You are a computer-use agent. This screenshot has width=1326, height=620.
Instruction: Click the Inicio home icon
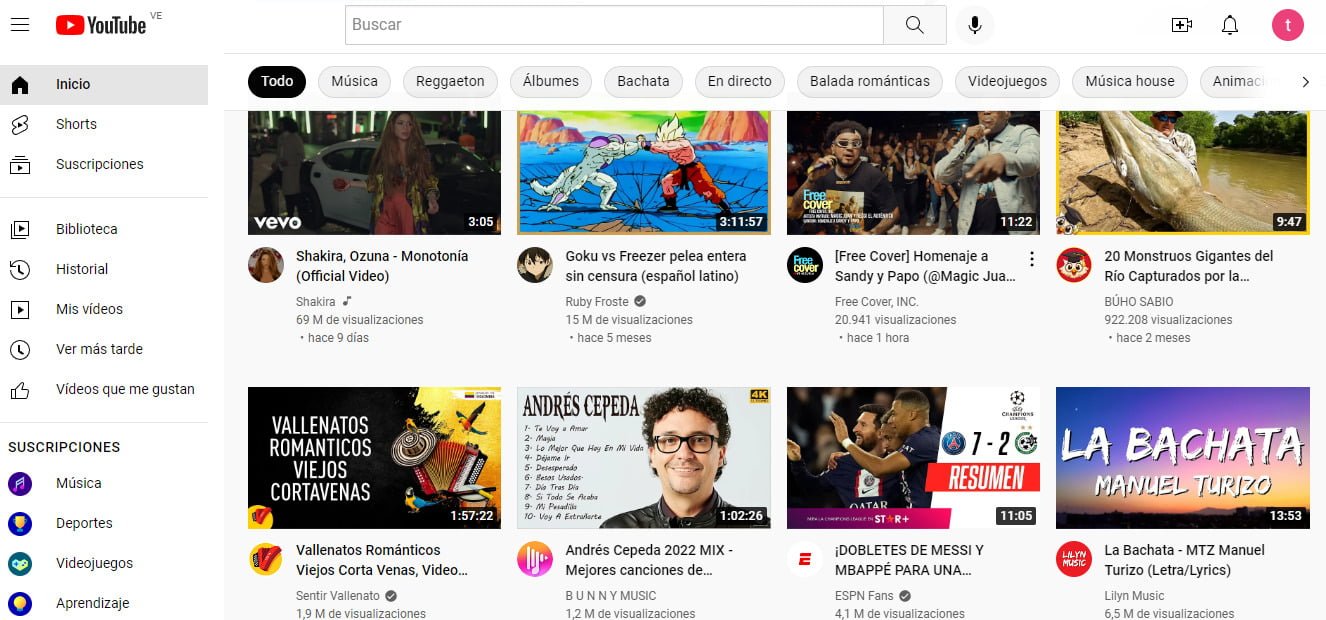coord(20,85)
